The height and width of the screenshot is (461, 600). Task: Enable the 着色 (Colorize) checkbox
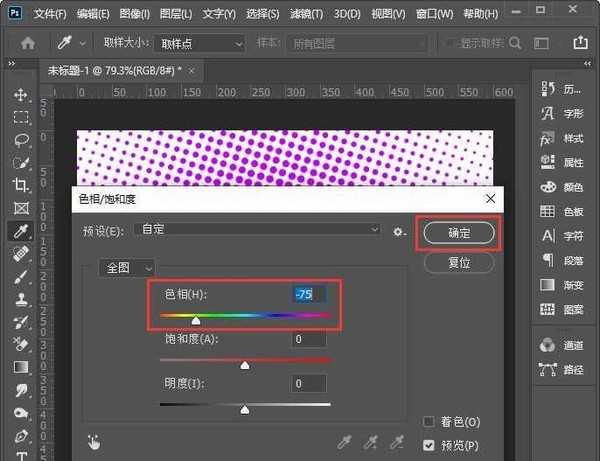(429, 422)
